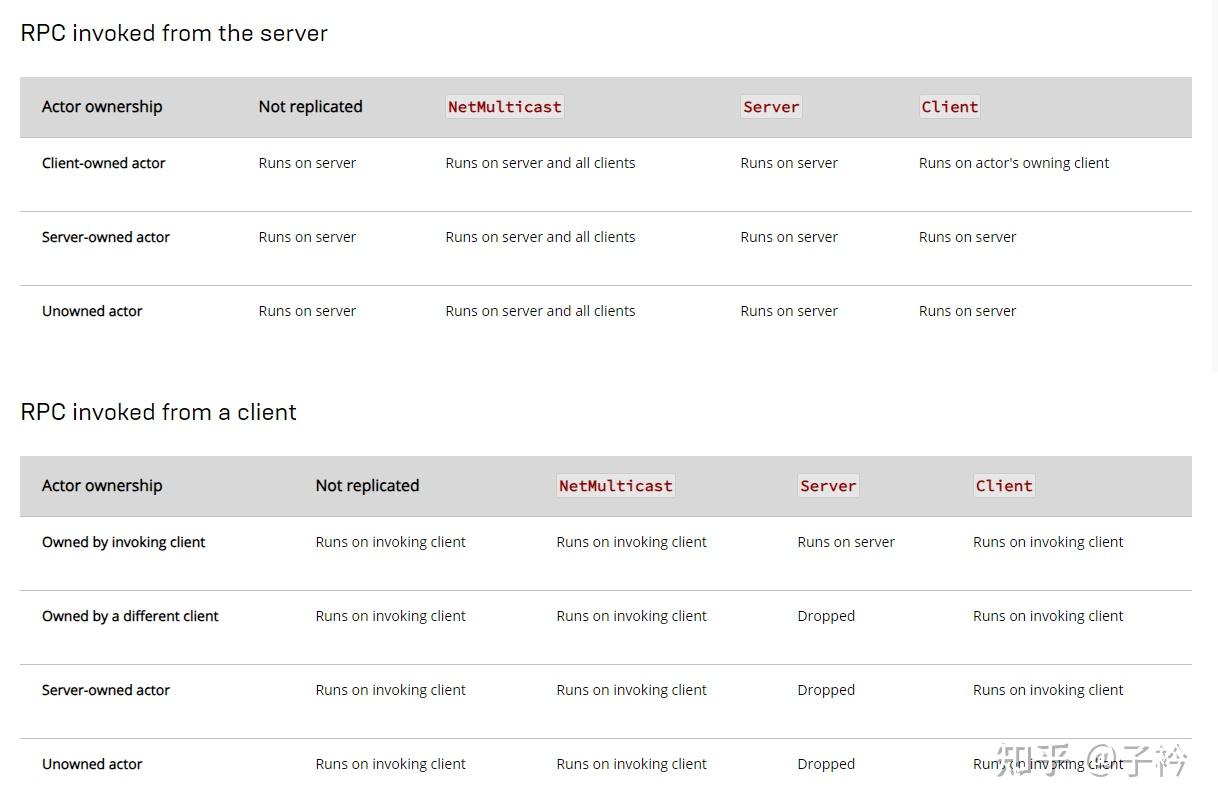
Task: Select the "Owned by invoking client" row label
Action: coord(124,542)
